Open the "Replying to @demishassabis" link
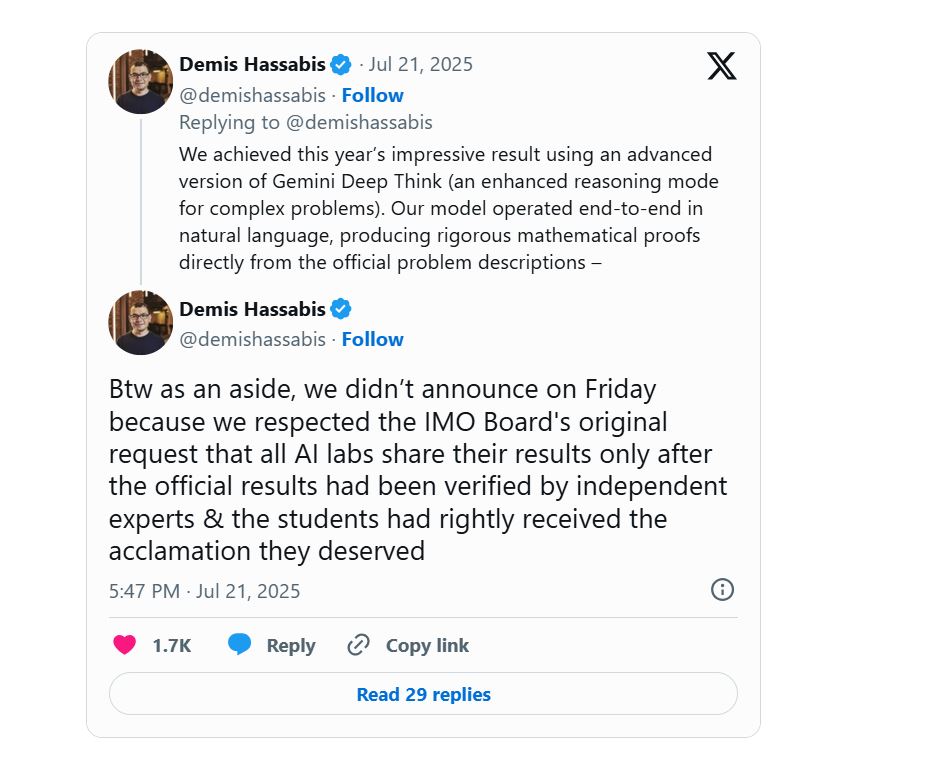The width and height of the screenshot is (927, 768). point(305,122)
